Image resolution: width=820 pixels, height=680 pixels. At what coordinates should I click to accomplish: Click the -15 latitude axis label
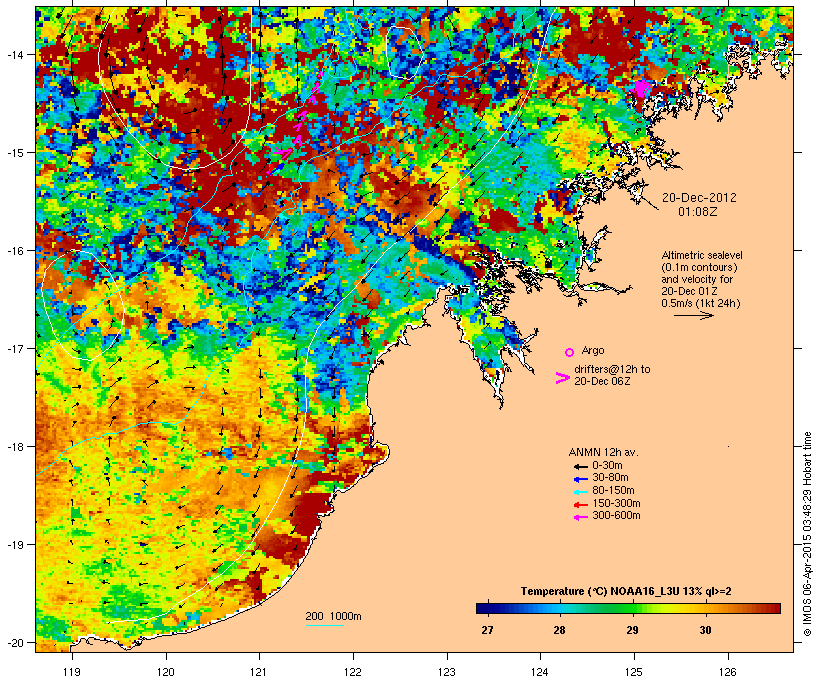click(14, 153)
